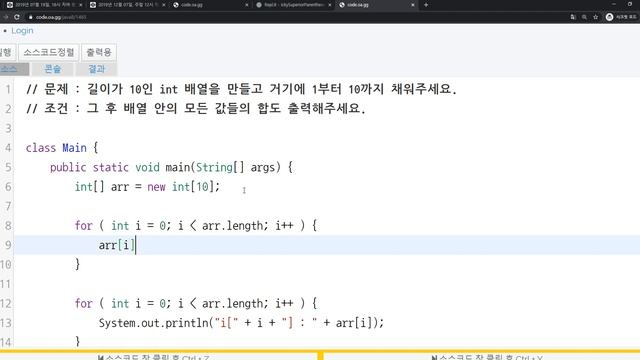640x360 pixels.
Task: Click the 'int[] arr = new int[10];' line
Action: pyautogui.click(x=147, y=187)
